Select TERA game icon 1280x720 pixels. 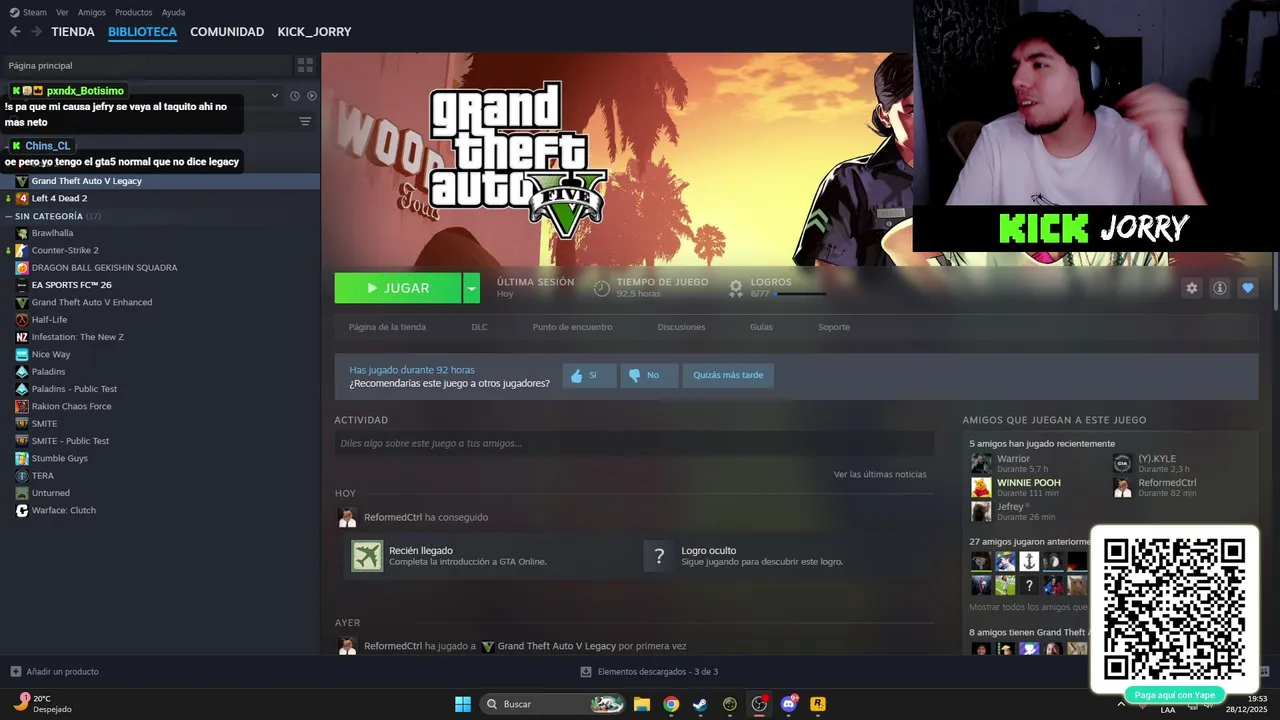point(22,475)
